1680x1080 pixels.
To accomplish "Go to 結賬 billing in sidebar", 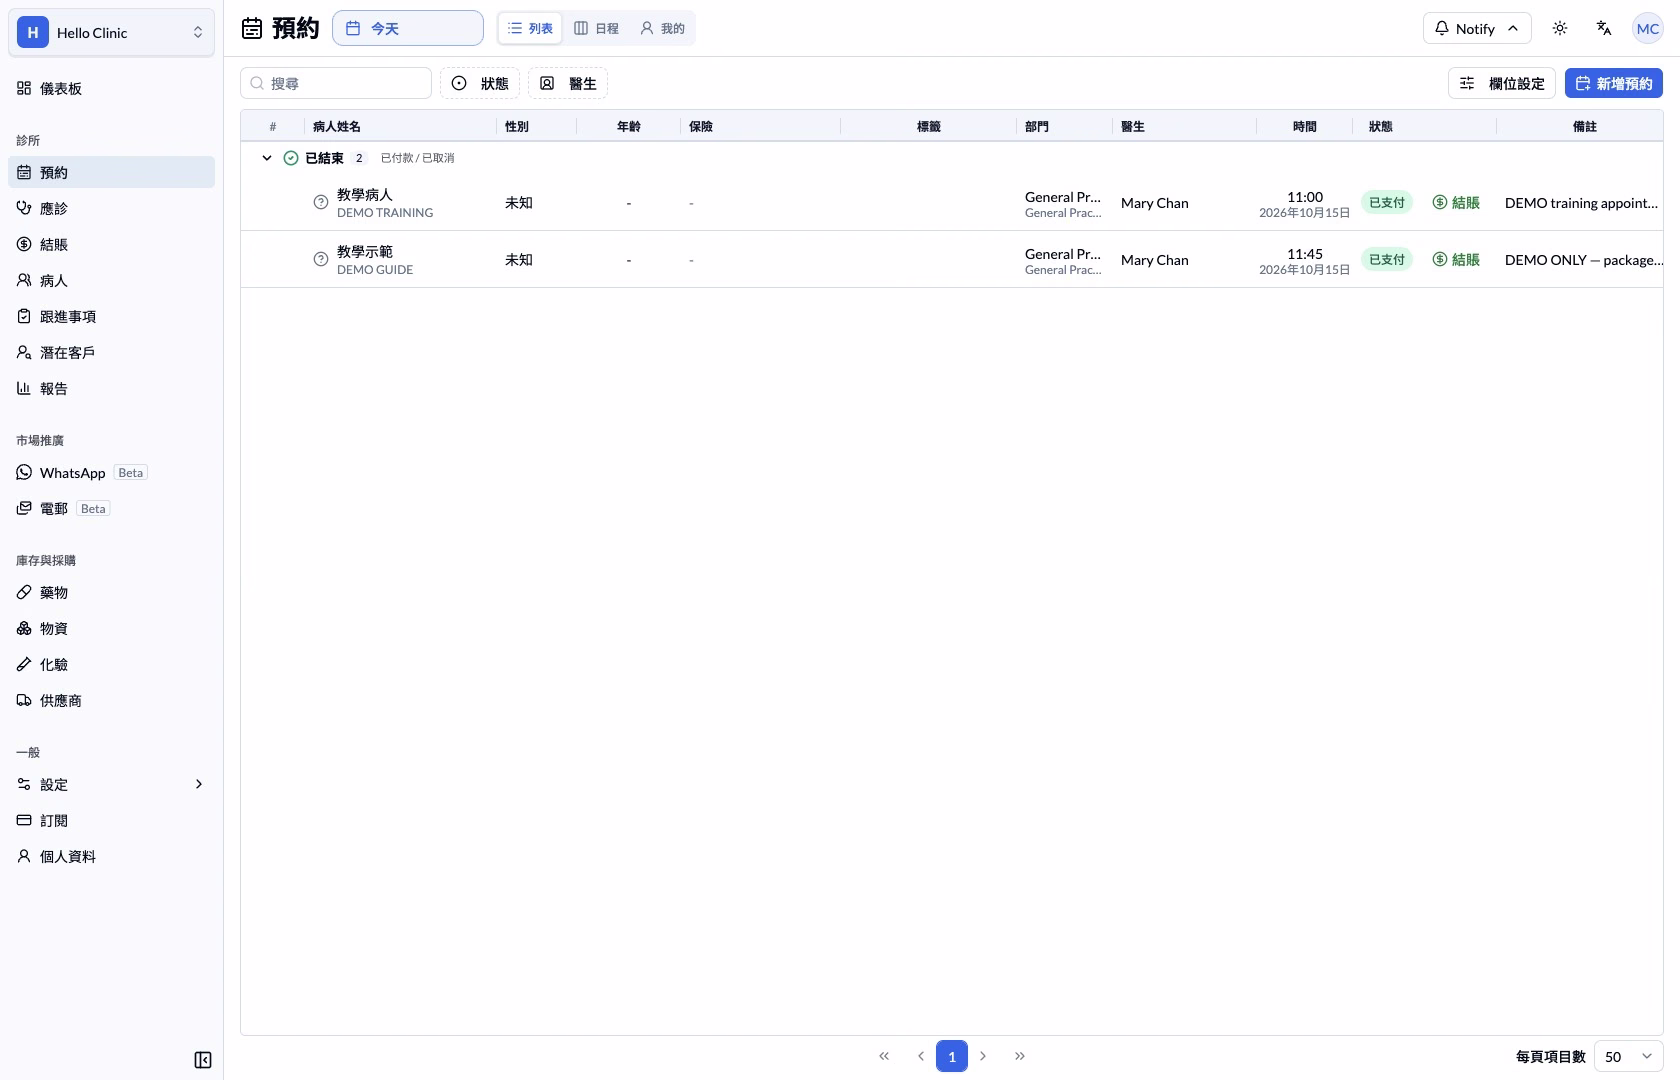I will click(111, 245).
